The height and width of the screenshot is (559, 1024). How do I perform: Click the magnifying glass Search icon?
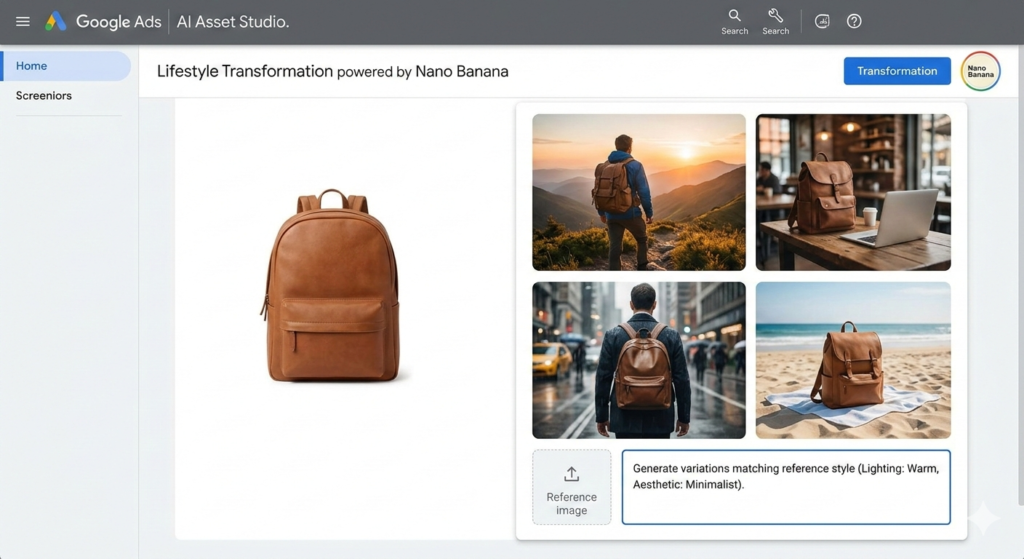(734, 16)
